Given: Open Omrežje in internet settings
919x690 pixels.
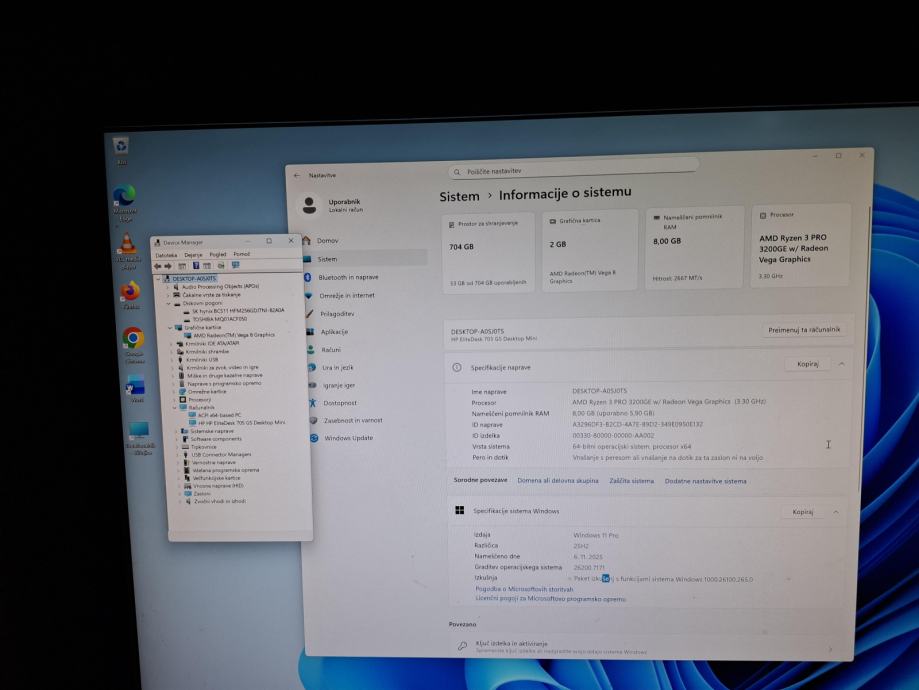Looking at the screenshot, I should point(347,295).
